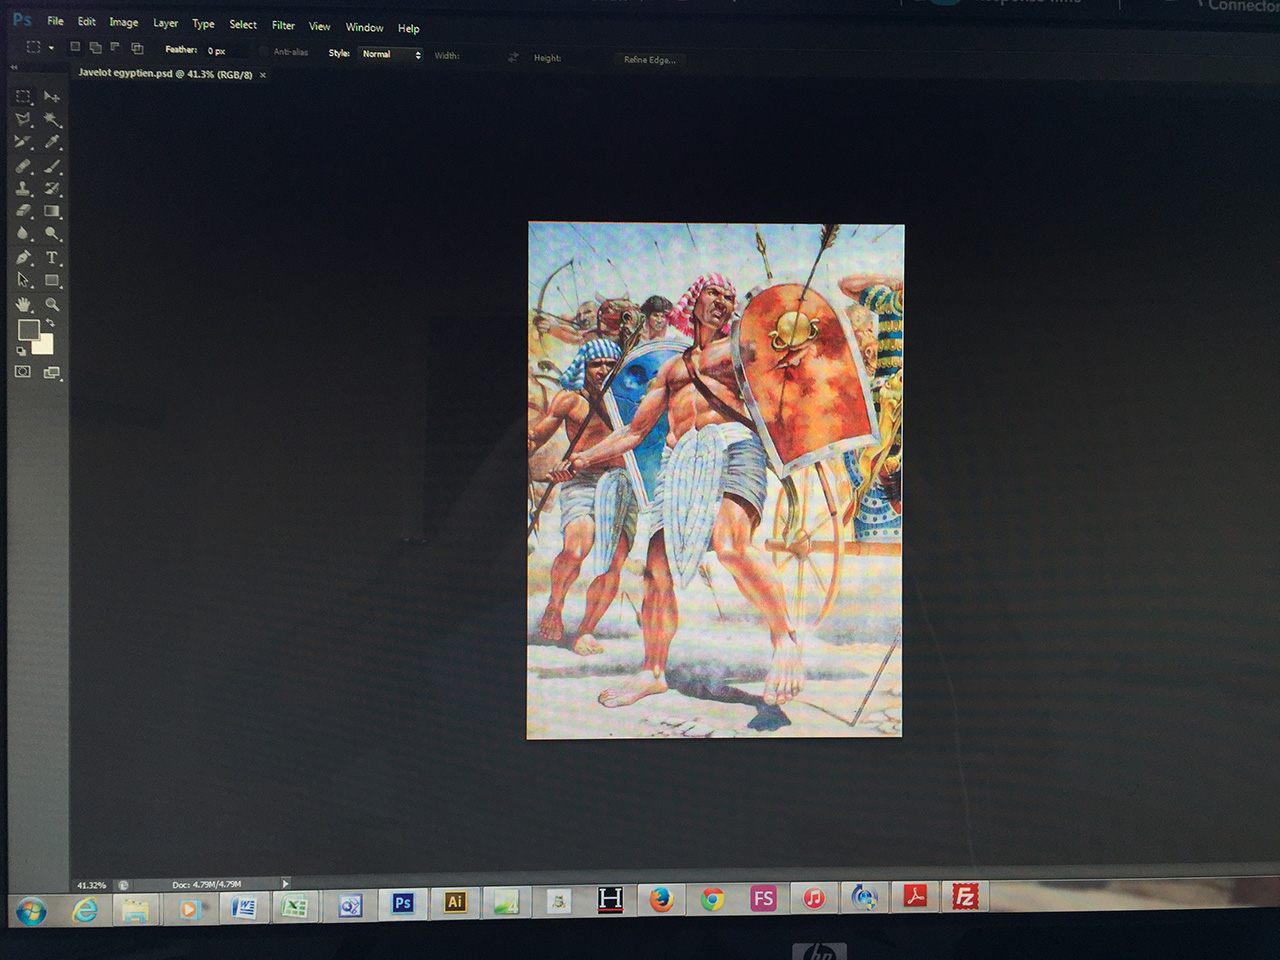Click the Feather input field
This screenshot has width=1280, height=960.
click(x=226, y=50)
